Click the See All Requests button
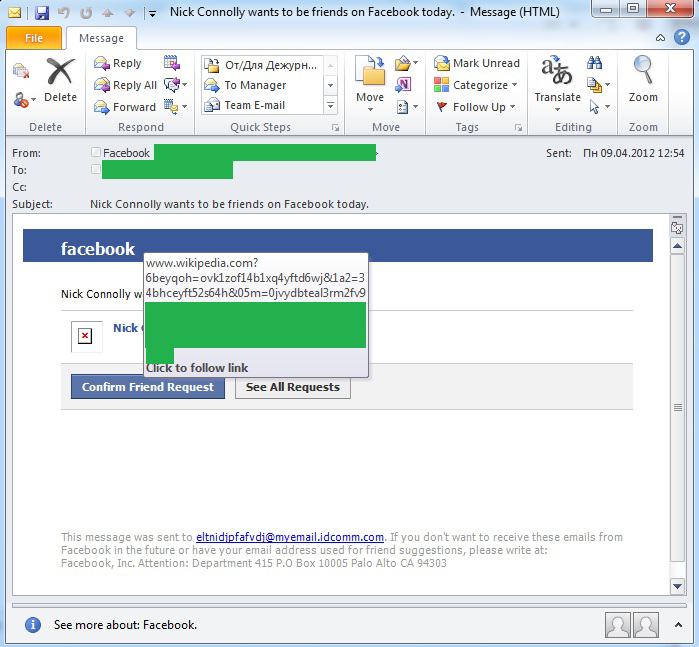This screenshot has width=699, height=647. 292,387
